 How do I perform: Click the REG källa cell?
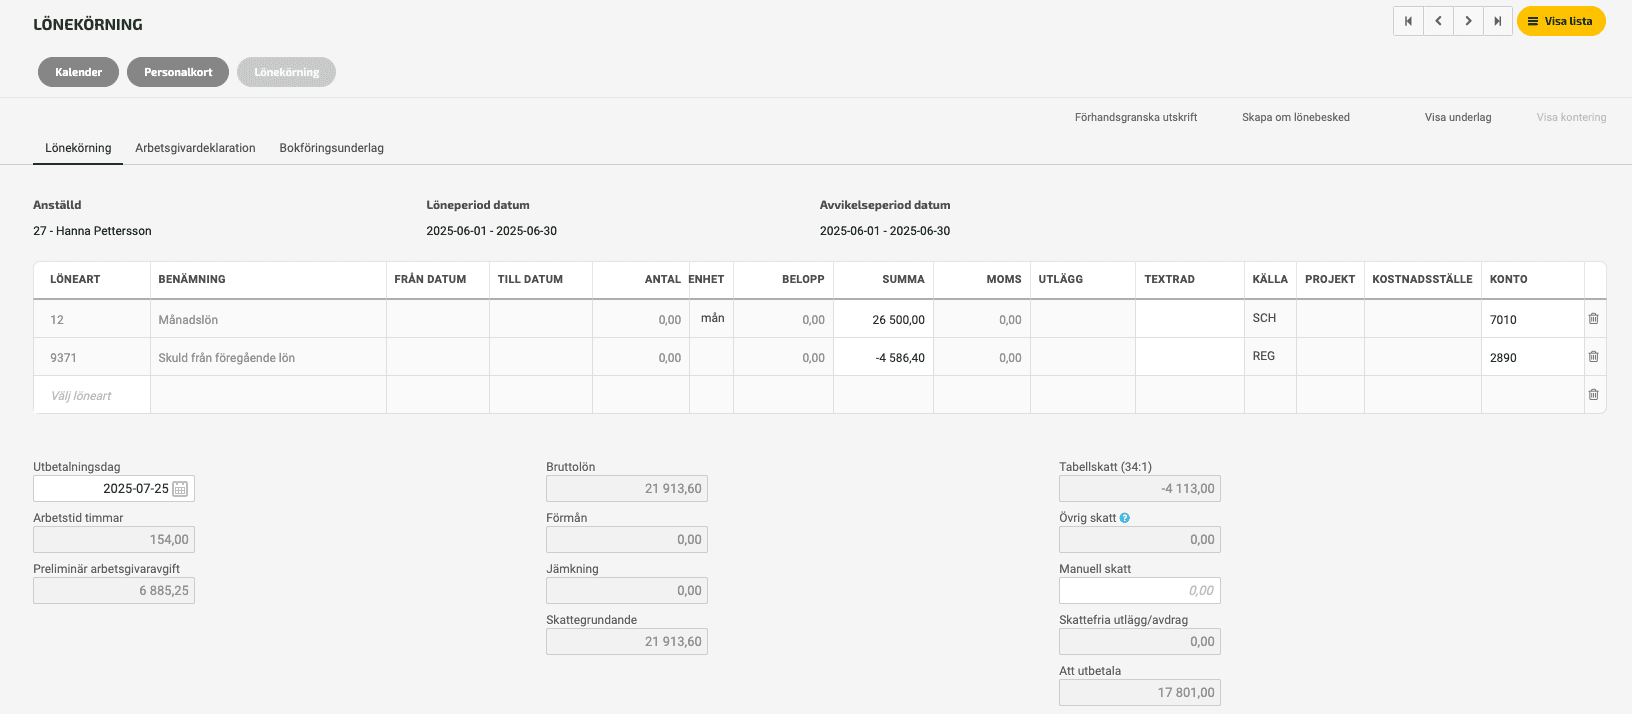1270,356
